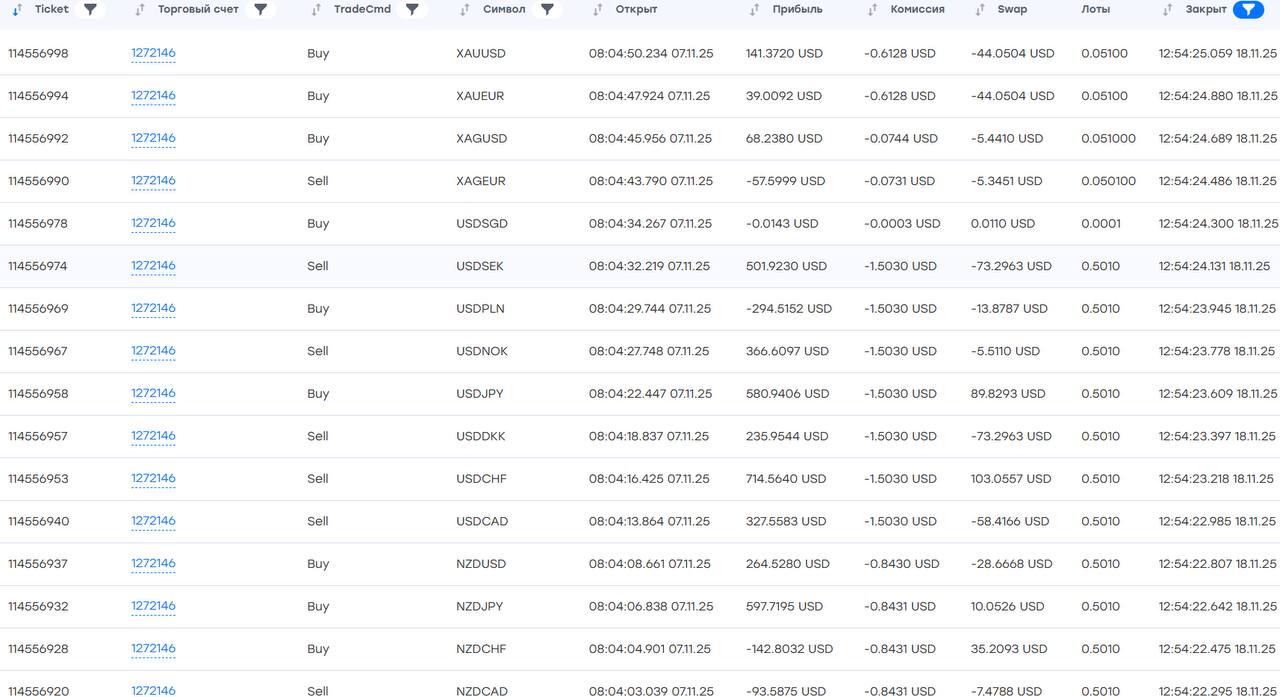1280x697 pixels.
Task: Follow account link in the NZDCHF row
Action: 153,648
